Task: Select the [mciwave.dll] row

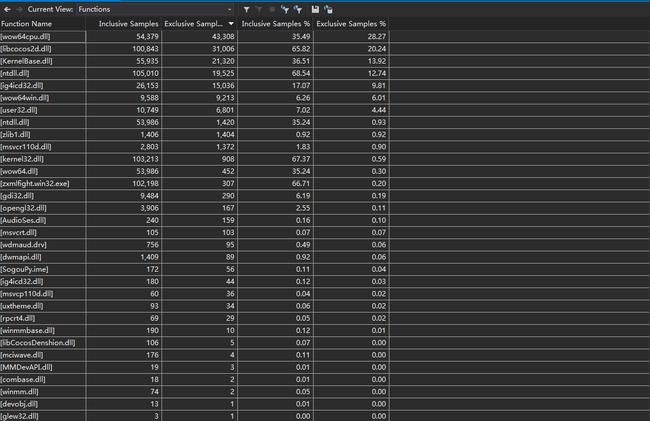Action: coord(194,355)
